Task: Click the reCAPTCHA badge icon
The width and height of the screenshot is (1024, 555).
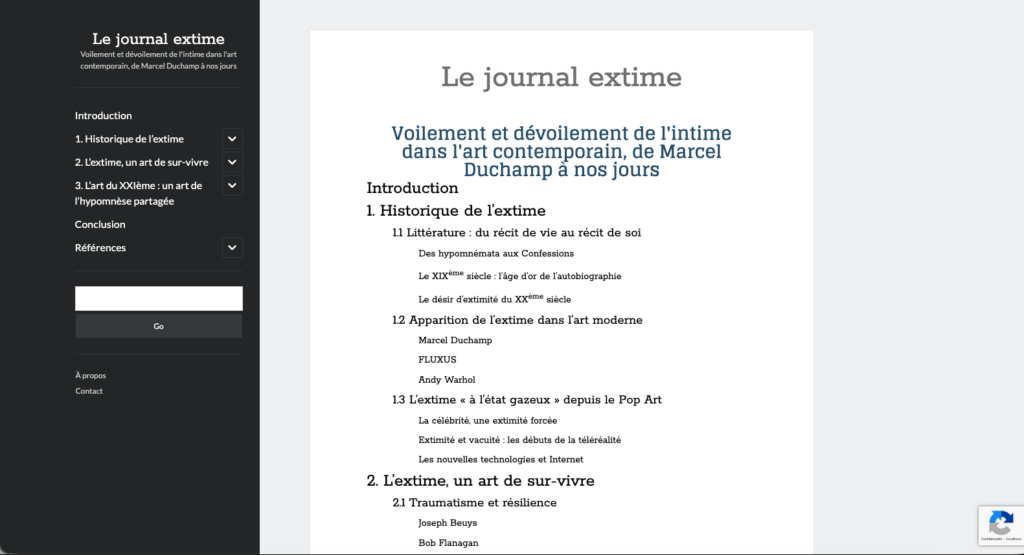Action: 1000,522
